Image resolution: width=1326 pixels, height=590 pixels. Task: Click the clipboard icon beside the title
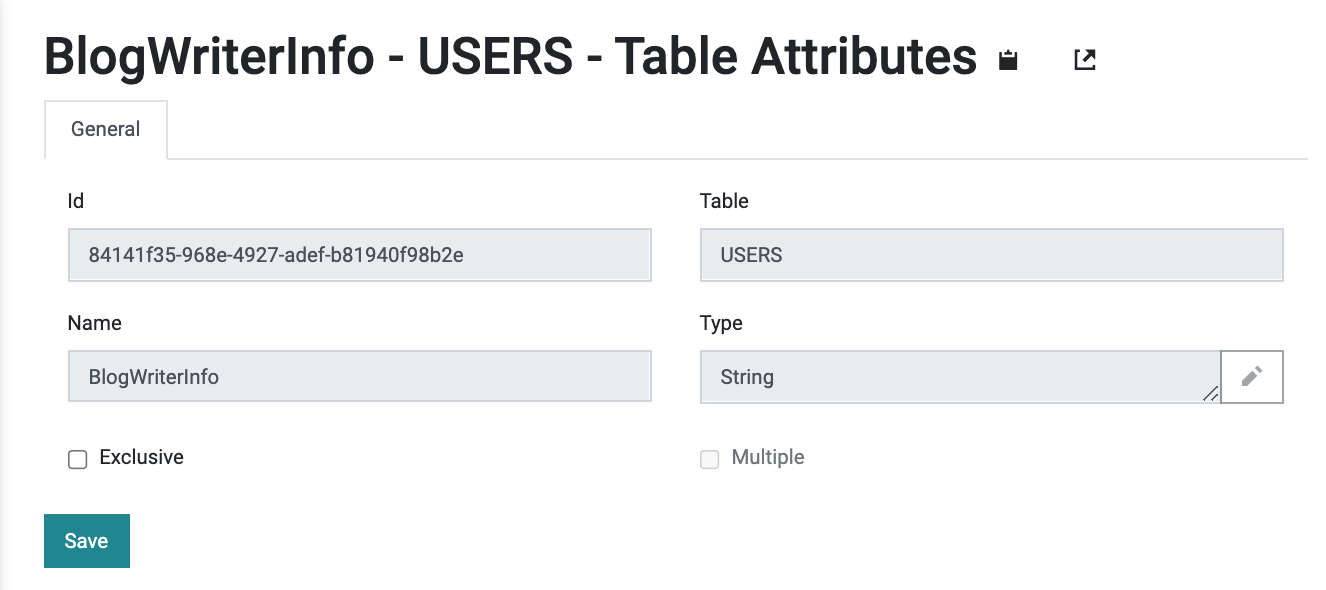(1008, 60)
